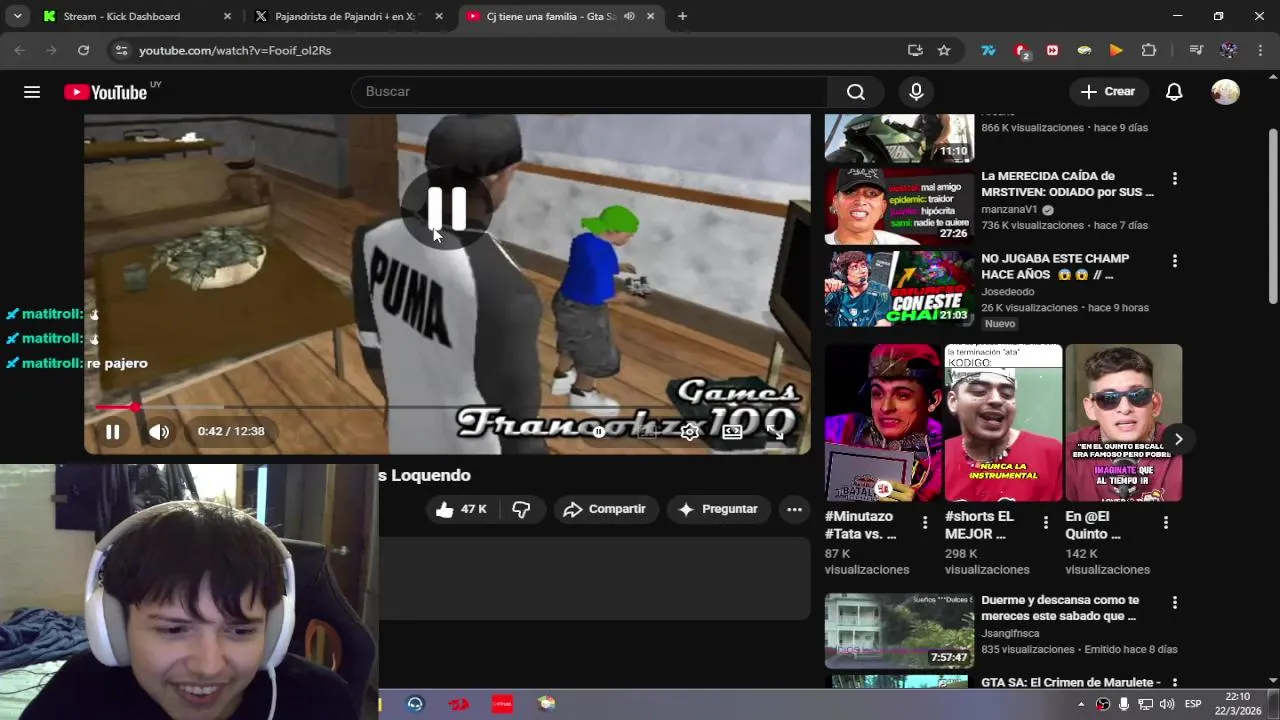Open the Preguntar AI button

pyautogui.click(x=718, y=509)
